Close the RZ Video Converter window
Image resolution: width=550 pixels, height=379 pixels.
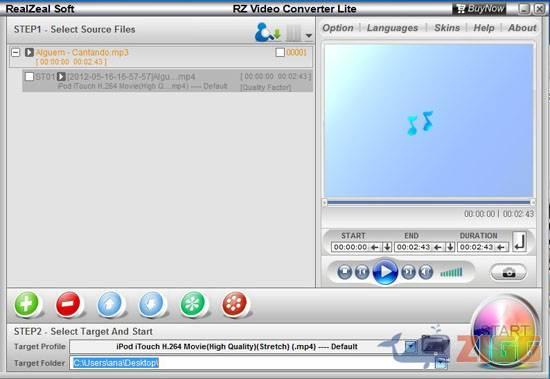point(539,9)
